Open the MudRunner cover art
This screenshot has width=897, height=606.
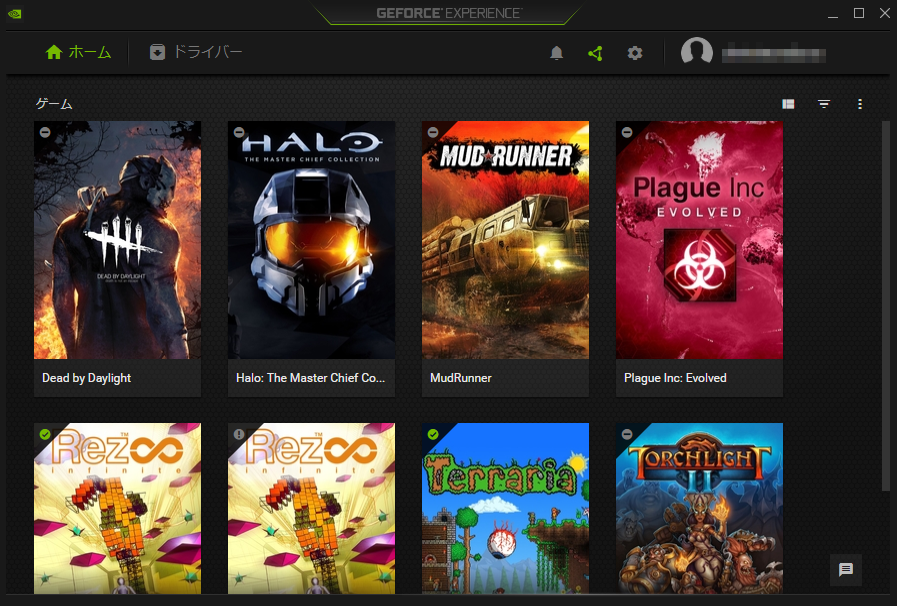[505, 240]
